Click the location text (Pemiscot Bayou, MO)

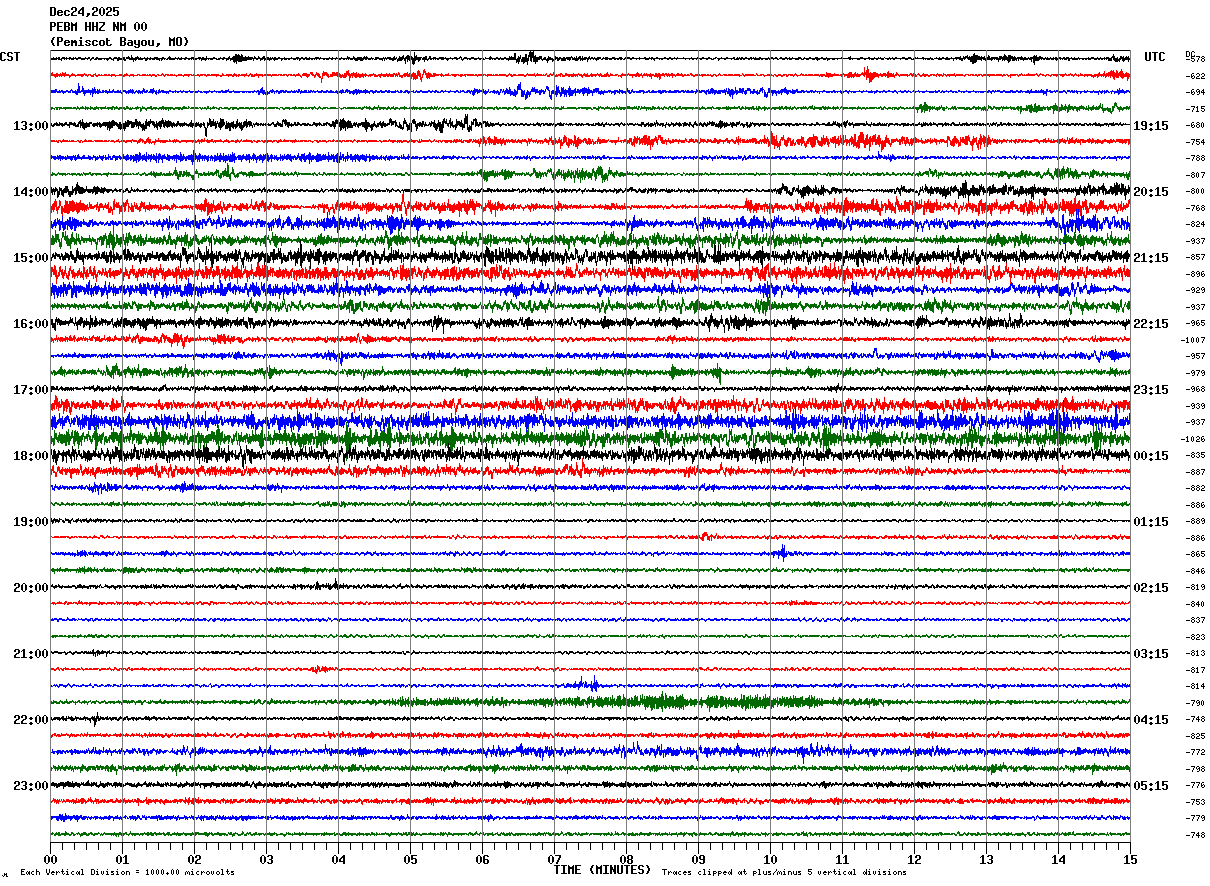119,42
